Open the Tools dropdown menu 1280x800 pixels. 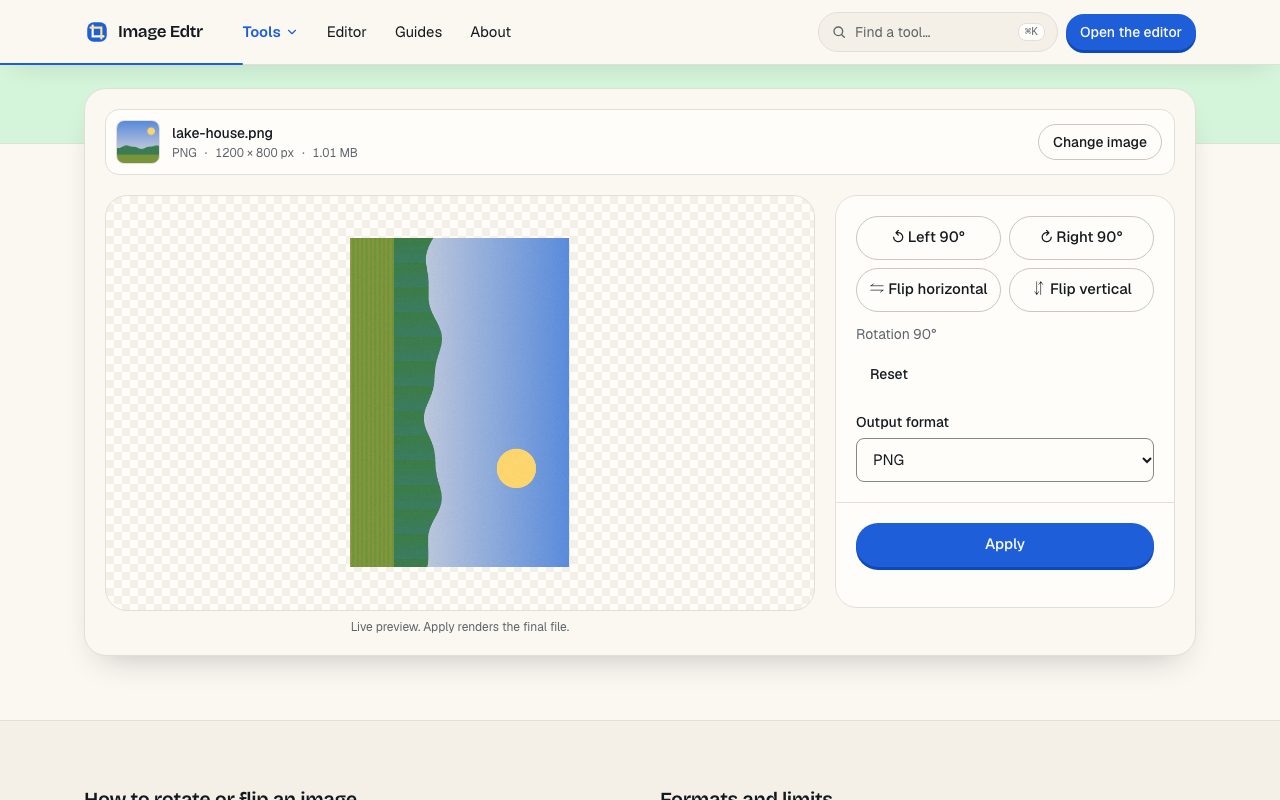(270, 32)
